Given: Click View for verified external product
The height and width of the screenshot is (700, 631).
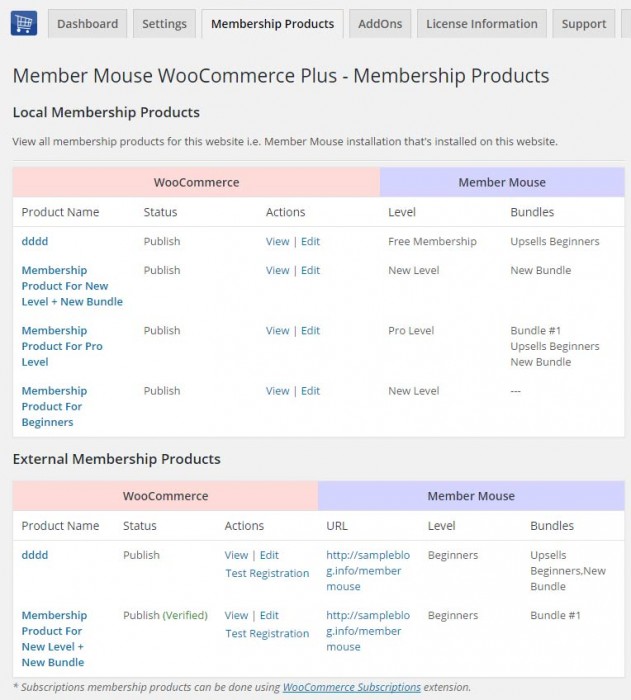Looking at the screenshot, I should [x=236, y=615].
